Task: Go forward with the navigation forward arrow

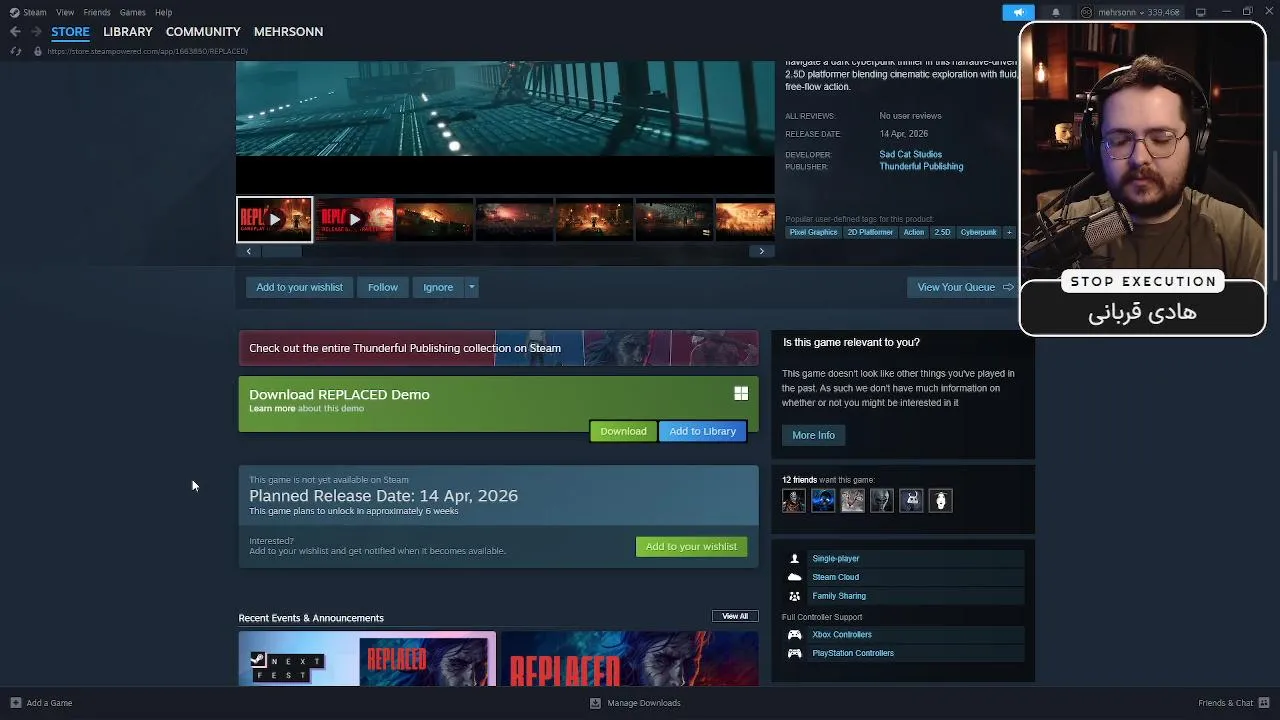Action: pos(36,32)
